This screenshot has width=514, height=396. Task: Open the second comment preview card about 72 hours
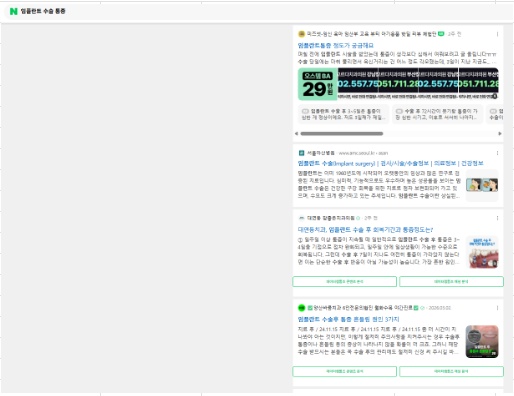(437, 114)
